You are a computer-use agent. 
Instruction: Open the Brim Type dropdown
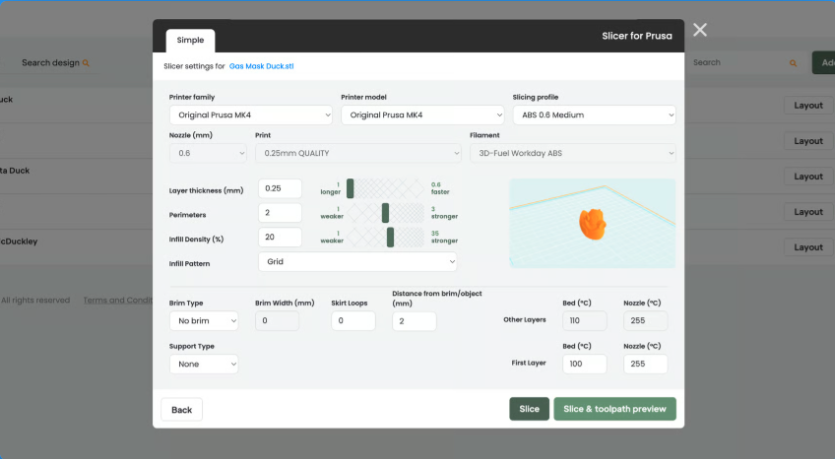tap(203, 321)
